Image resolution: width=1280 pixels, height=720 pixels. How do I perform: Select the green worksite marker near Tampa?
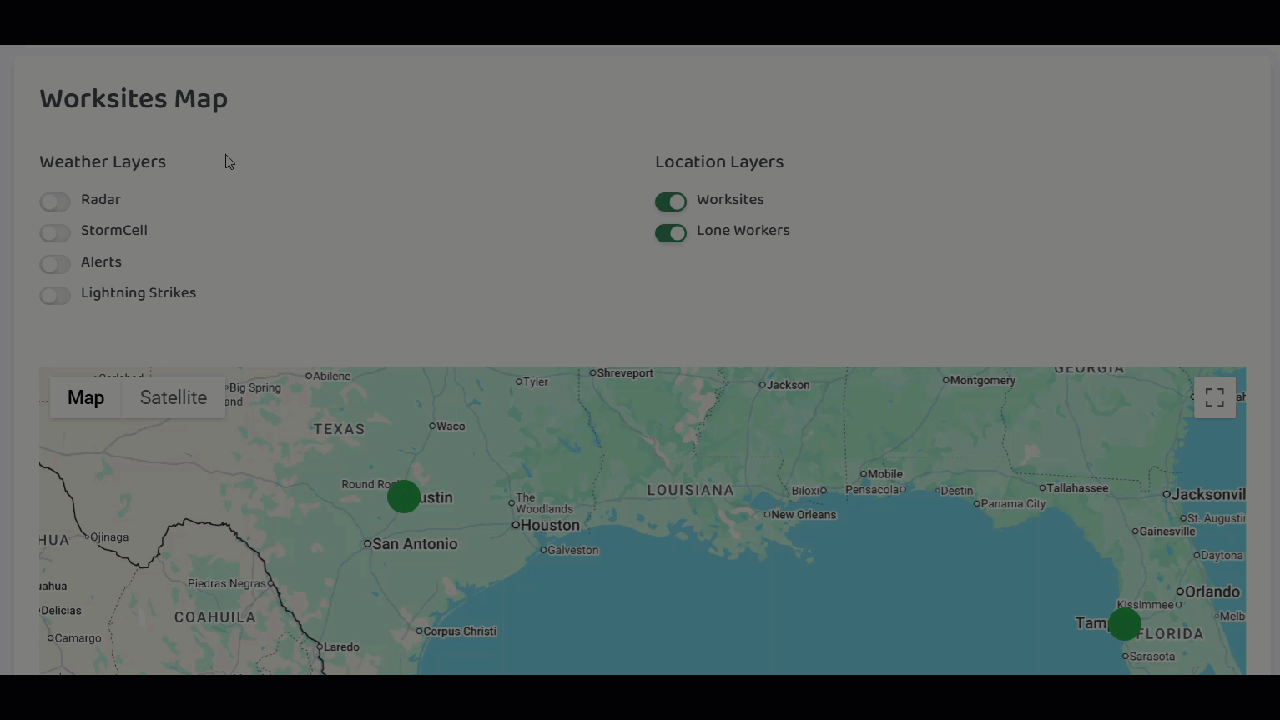tap(1124, 625)
